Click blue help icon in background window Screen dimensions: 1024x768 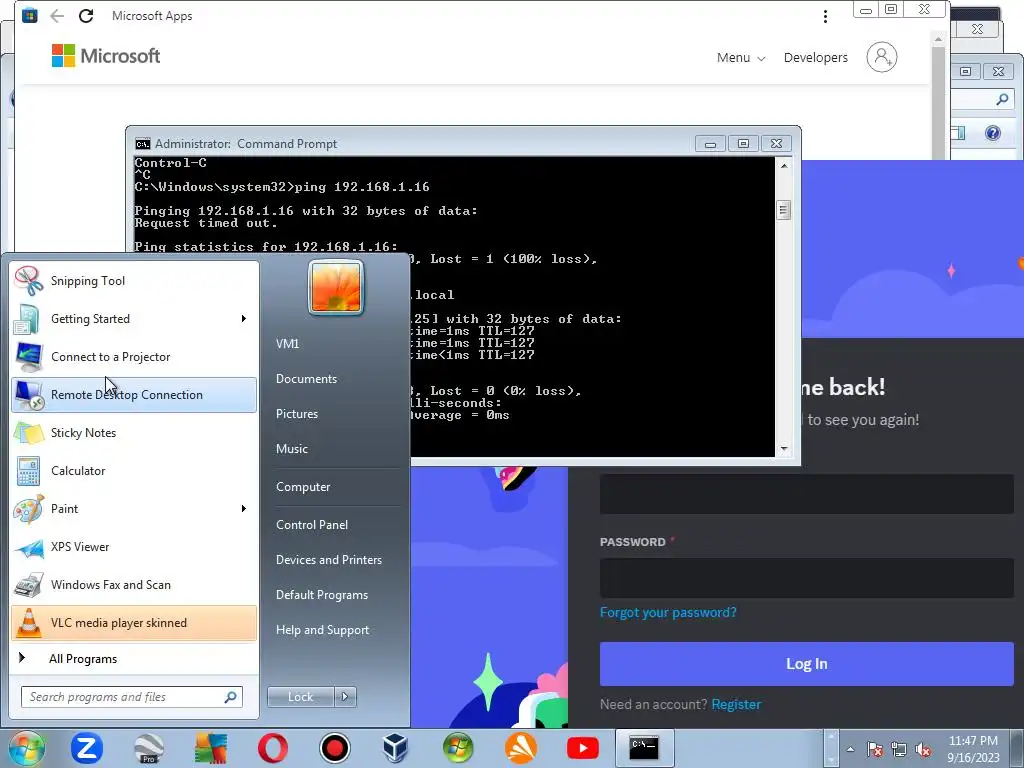point(993,133)
